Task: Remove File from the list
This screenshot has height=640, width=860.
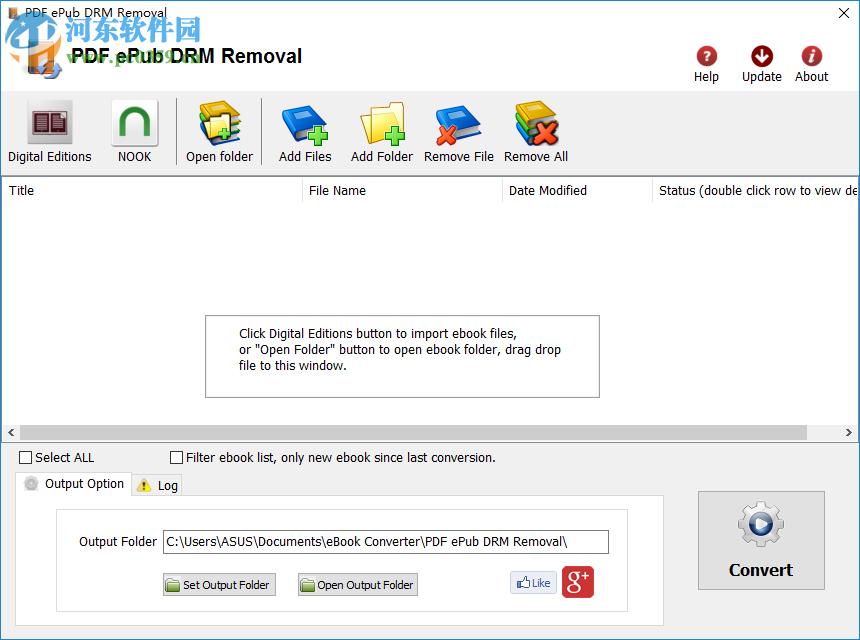Action: tap(458, 131)
